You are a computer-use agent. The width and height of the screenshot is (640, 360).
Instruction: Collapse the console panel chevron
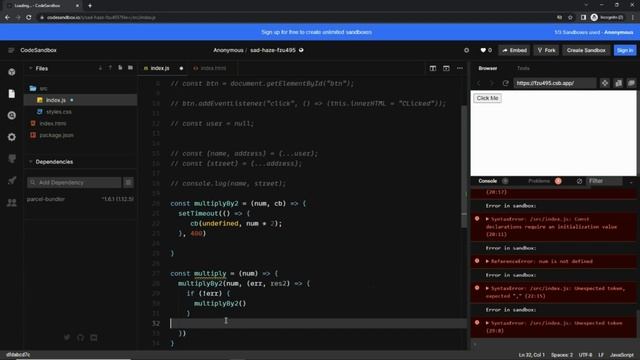pos(631,182)
